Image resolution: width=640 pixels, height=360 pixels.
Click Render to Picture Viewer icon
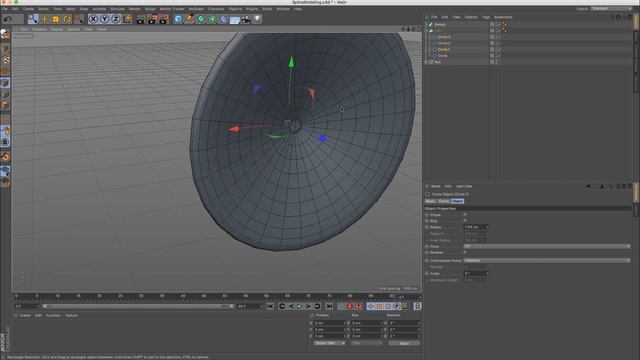pos(152,19)
